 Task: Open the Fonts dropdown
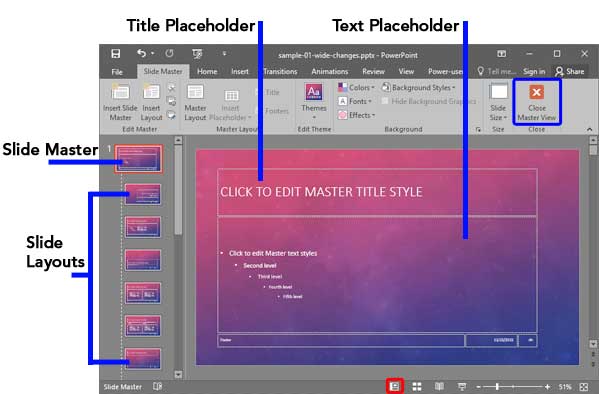tap(355, 101)
